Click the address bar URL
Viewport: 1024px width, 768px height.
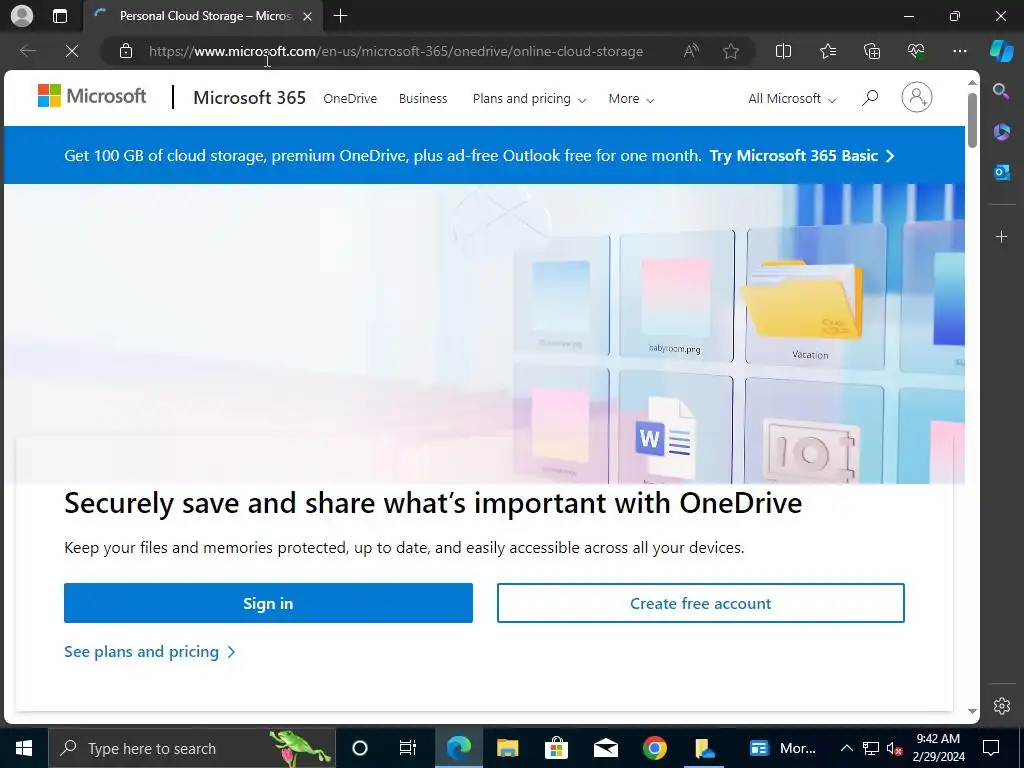396,51
